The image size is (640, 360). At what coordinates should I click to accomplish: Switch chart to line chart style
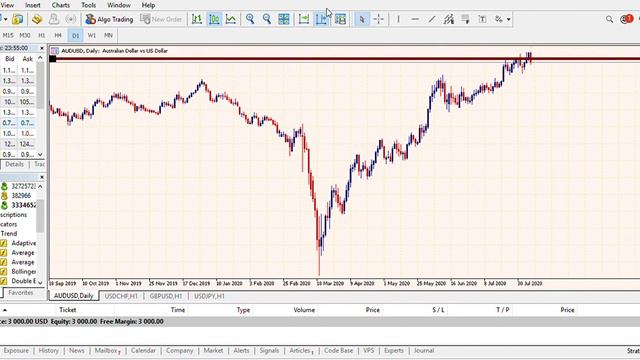pyautogui.click(x=231, y=19)
